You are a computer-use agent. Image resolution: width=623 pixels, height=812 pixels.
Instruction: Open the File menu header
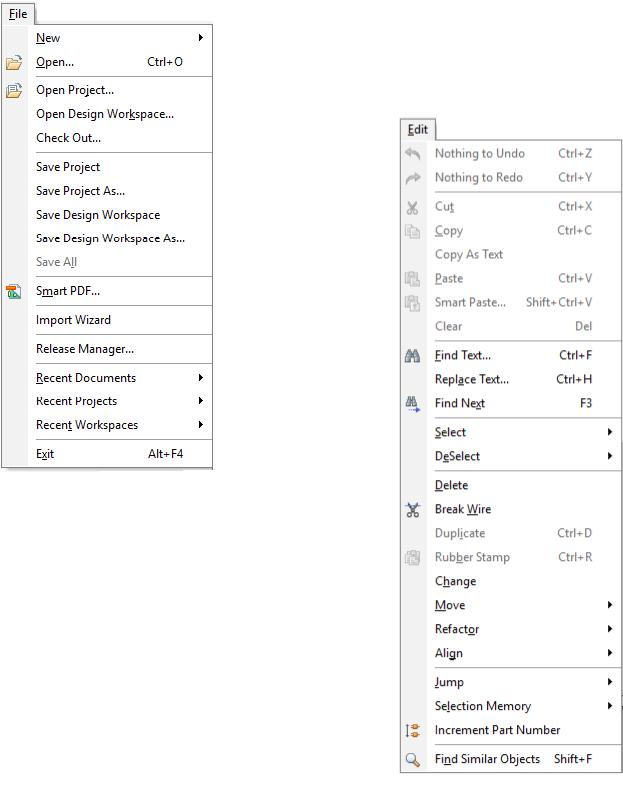18,14
